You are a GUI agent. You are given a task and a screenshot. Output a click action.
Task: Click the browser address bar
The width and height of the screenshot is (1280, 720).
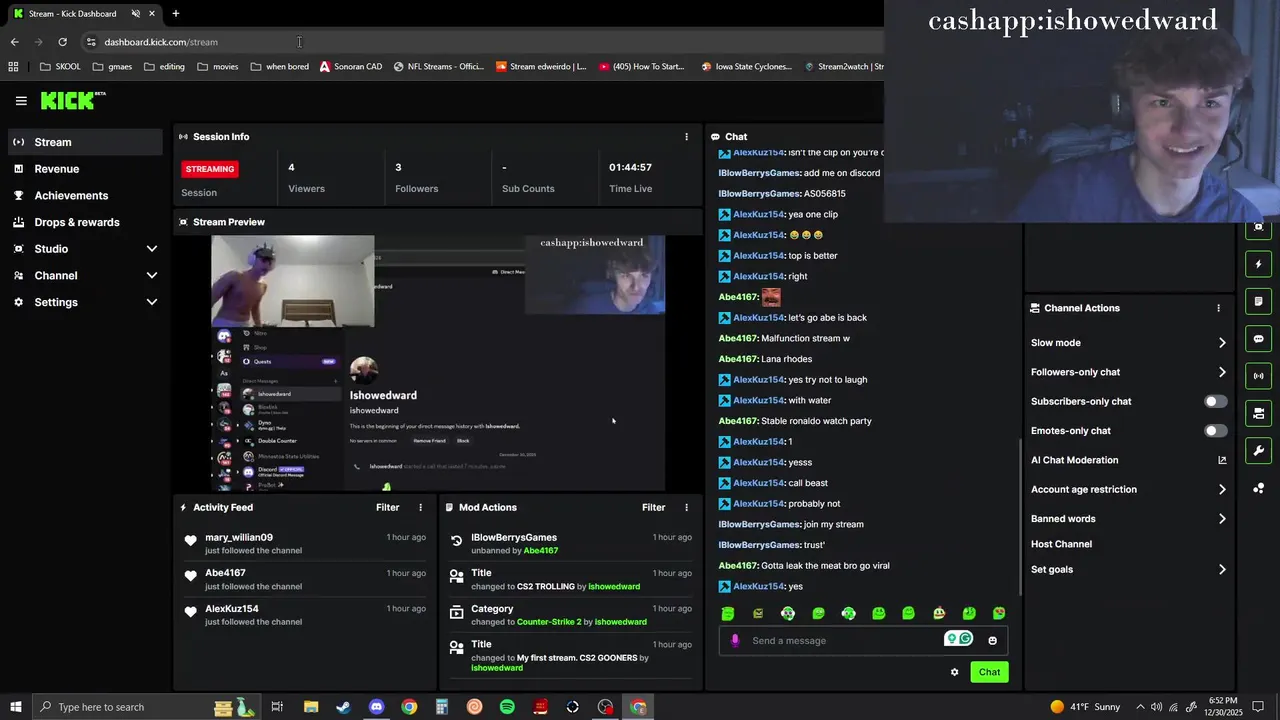click(480, 42)
